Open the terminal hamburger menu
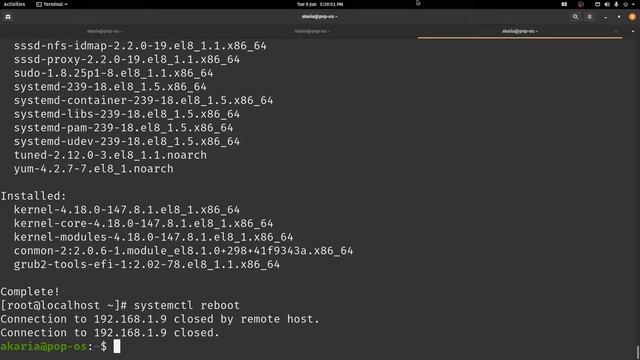 tap(589, 17)
